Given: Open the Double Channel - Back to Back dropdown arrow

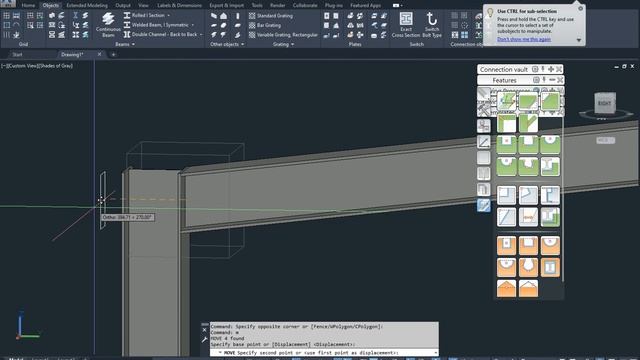Looking at the screenshot, I should tap(201, 35).
